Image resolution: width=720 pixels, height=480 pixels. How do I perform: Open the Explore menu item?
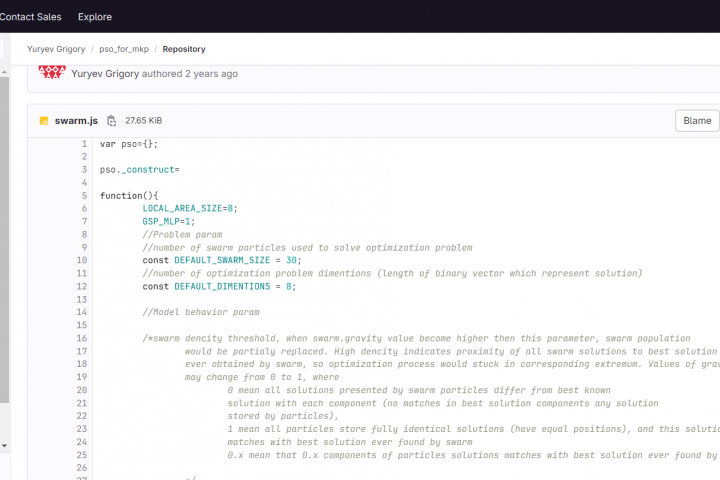(x=95, y=17)
